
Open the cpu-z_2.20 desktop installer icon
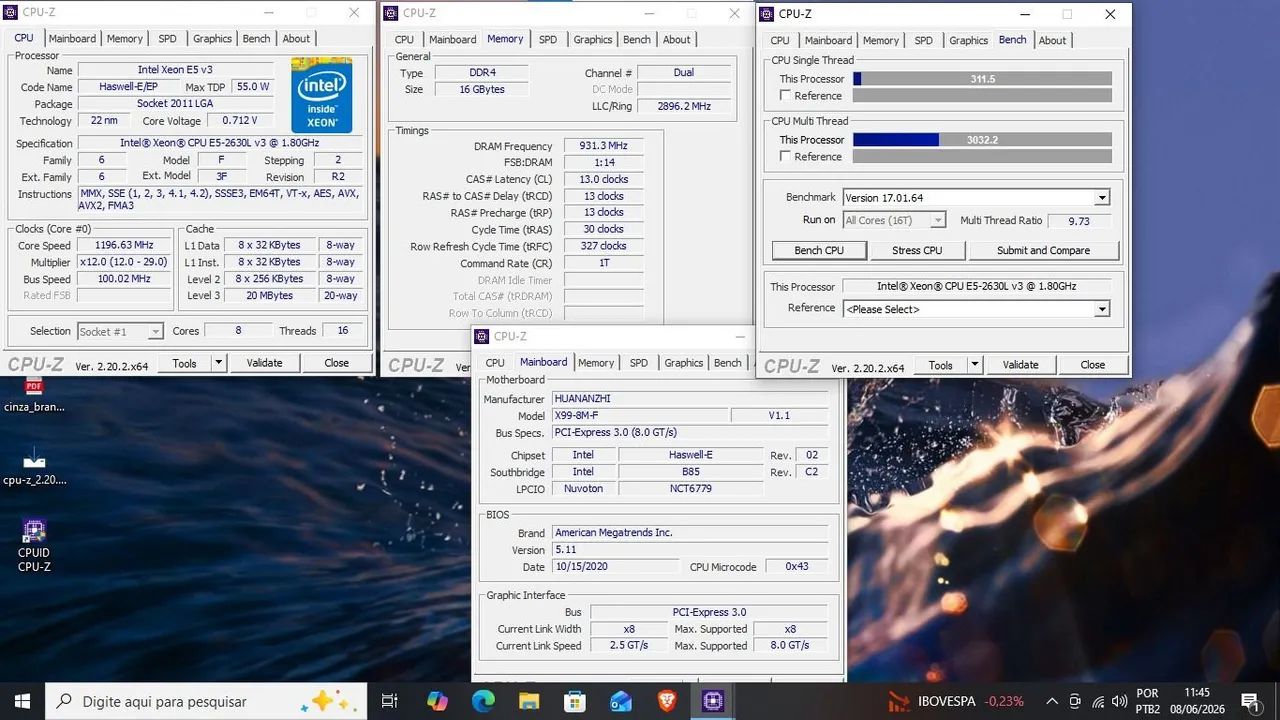(34, 467)
